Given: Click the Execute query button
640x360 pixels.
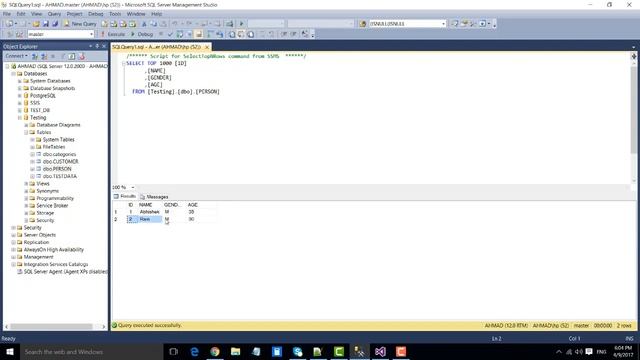Looking at the screenshot, I should [113, 34].
